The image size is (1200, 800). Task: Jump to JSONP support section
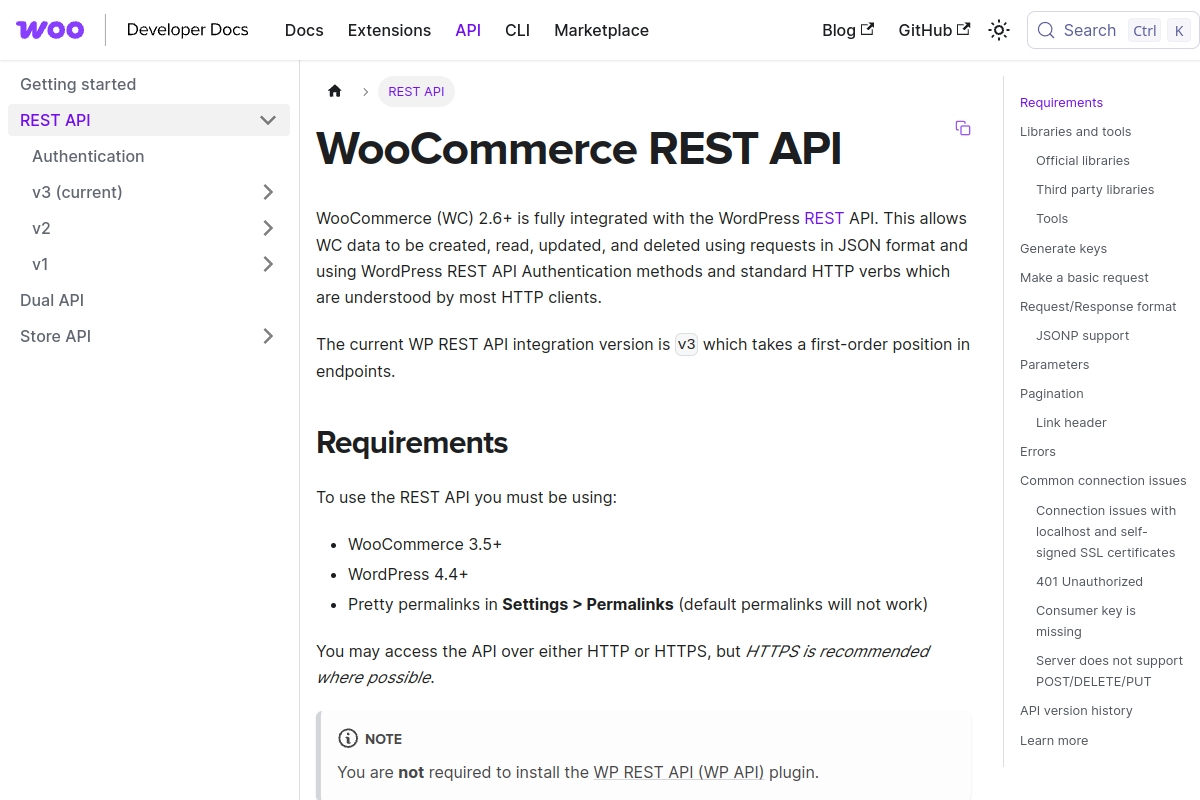click(x=1082, y=335)
